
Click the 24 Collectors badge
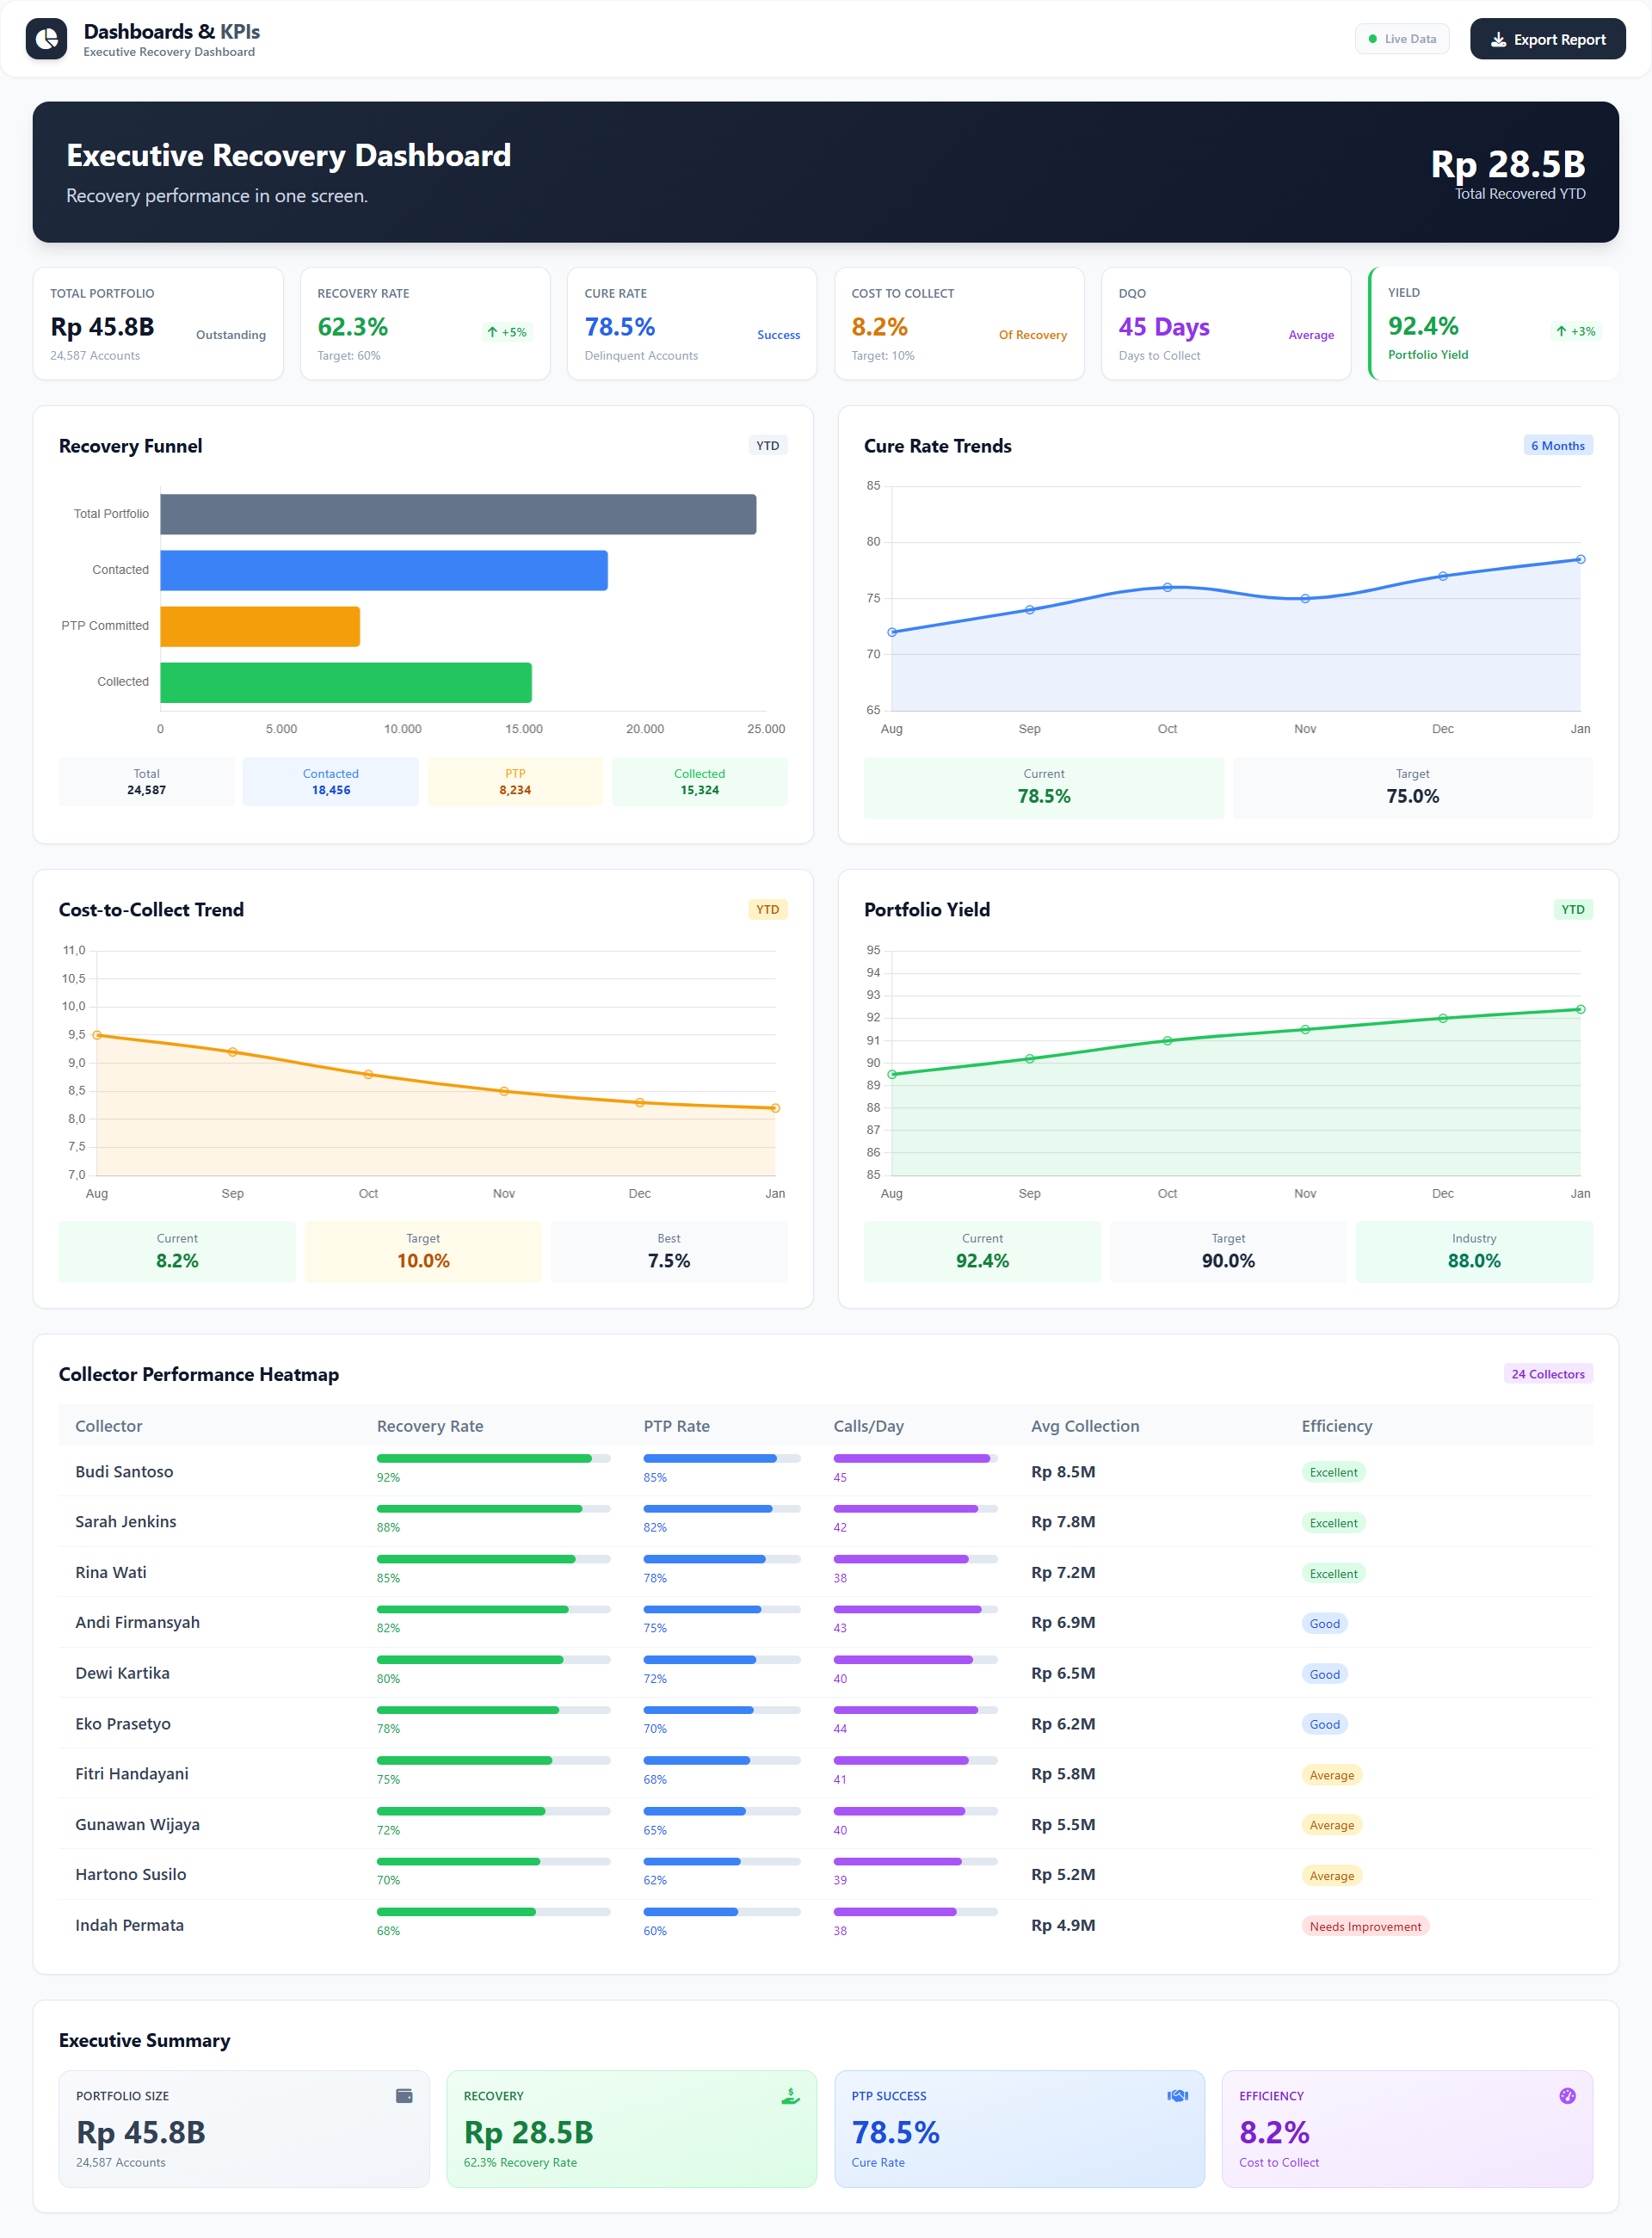[x=1547, y=1374]
